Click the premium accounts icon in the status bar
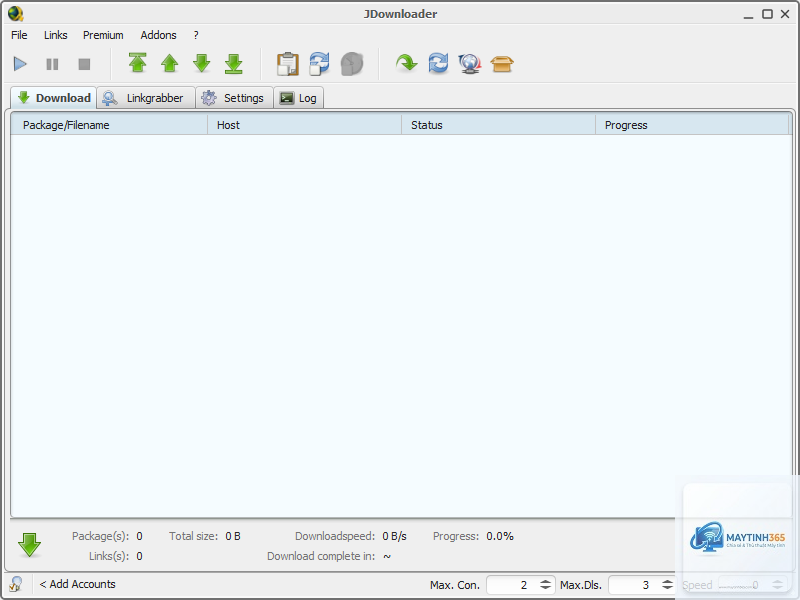The image size is (800, 600). click(16, 584)
